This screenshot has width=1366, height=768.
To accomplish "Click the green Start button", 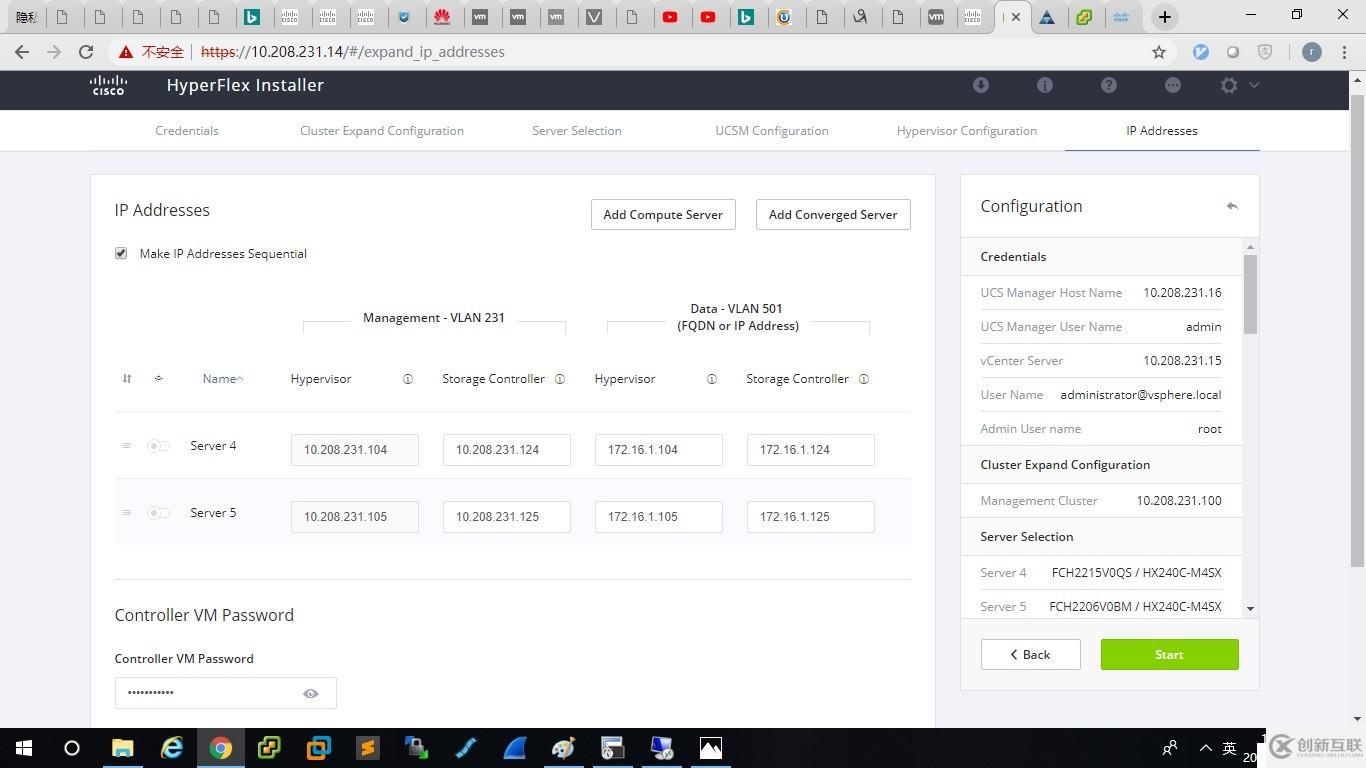I will click(x=1170, y=655).
